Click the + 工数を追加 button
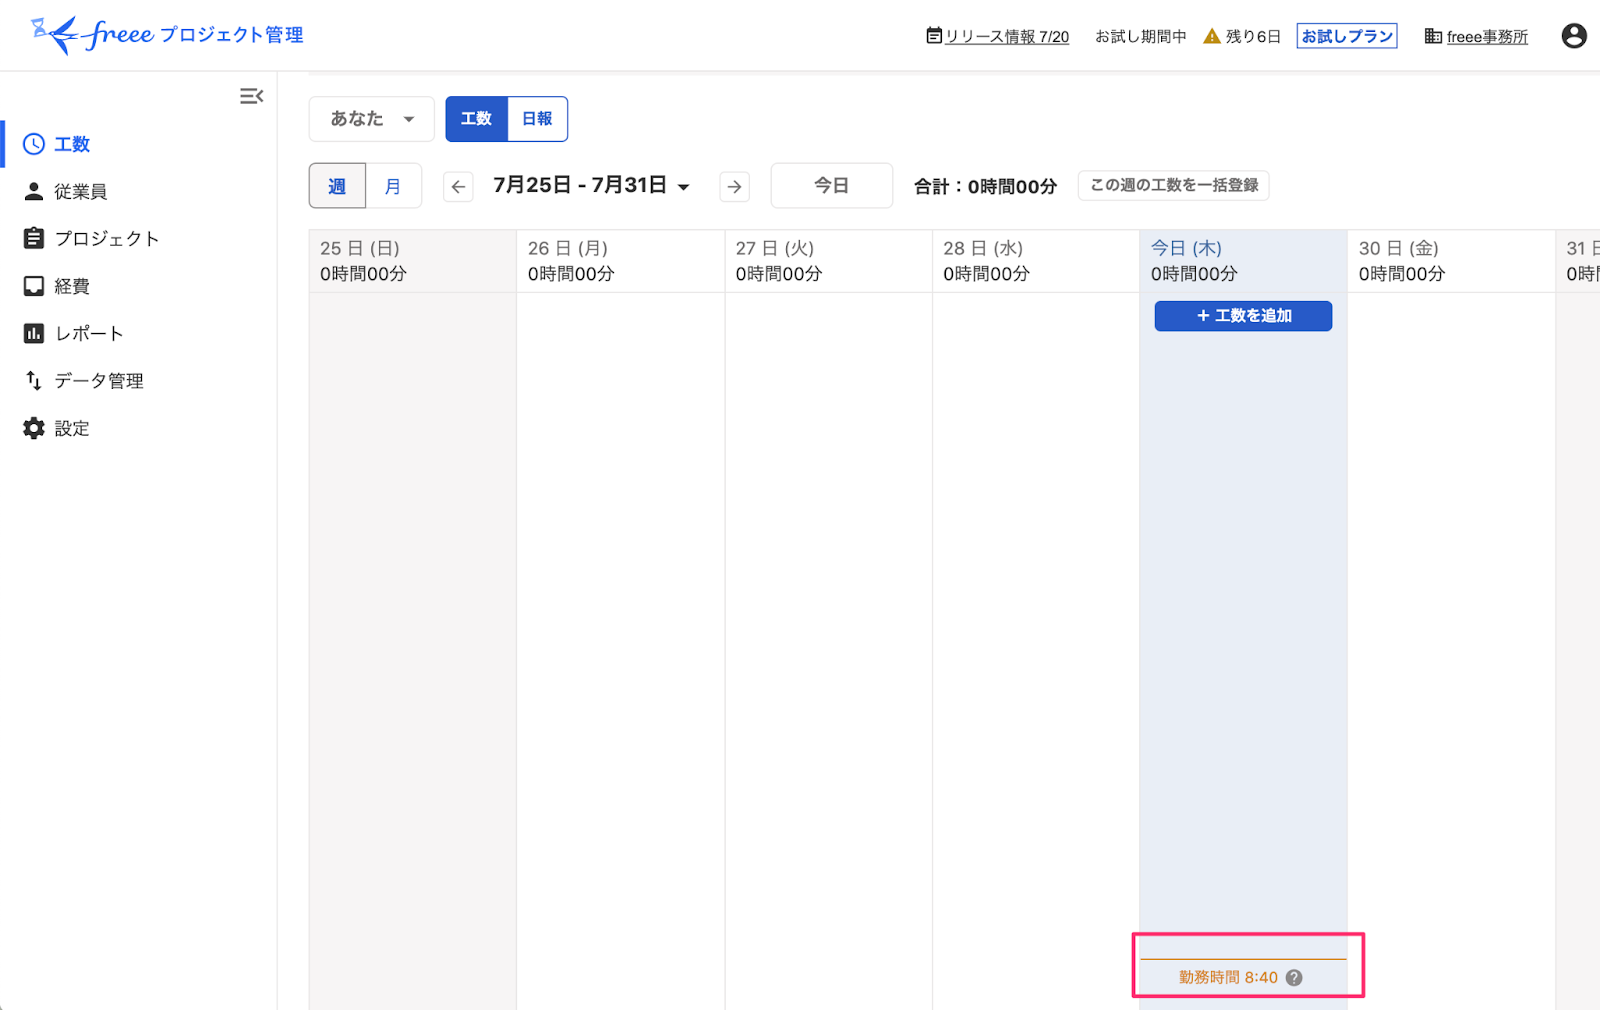 [x=1243, y=316]
